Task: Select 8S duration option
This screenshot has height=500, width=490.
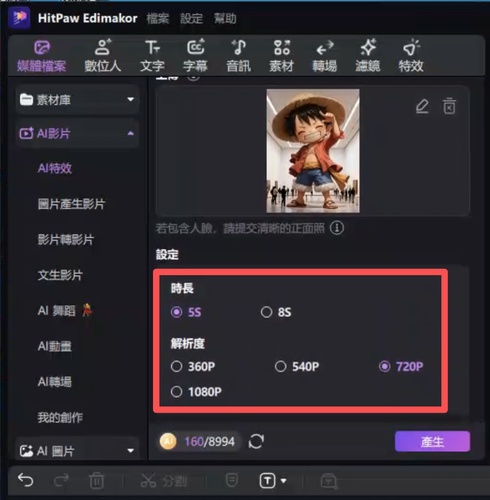Action: [x=276, y=312]
